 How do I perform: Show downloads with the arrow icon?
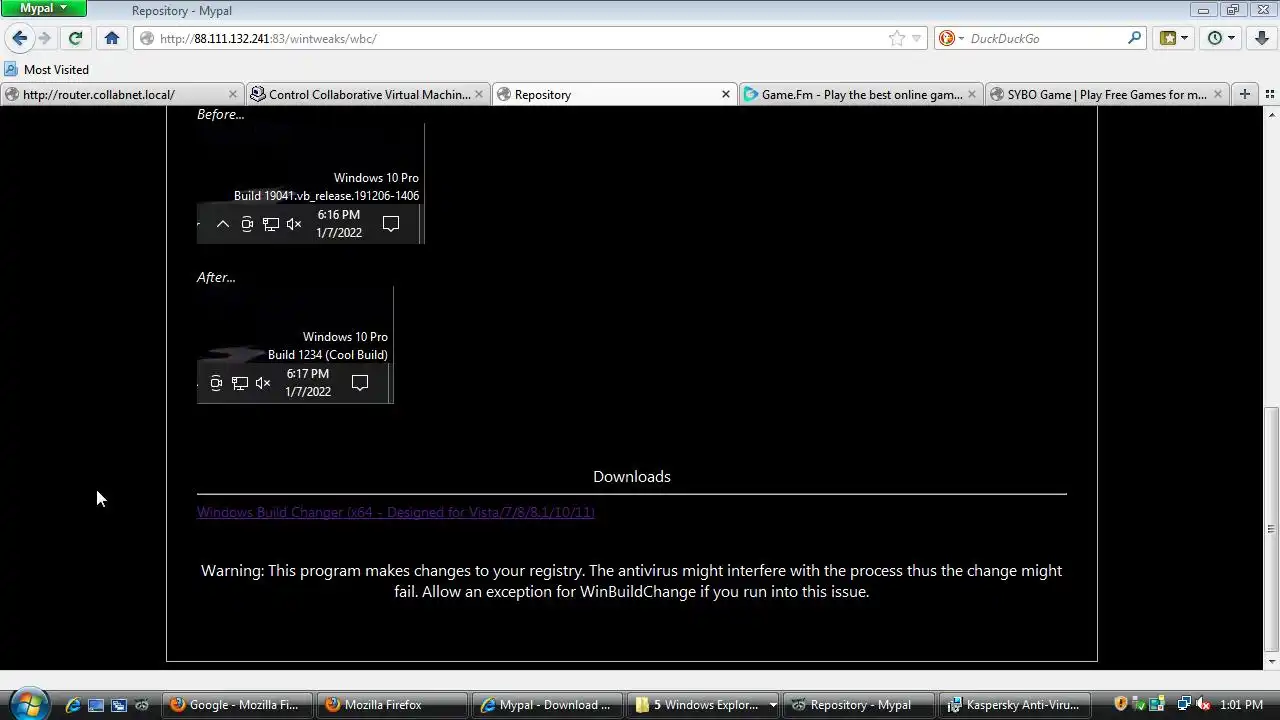point(1261,38)
